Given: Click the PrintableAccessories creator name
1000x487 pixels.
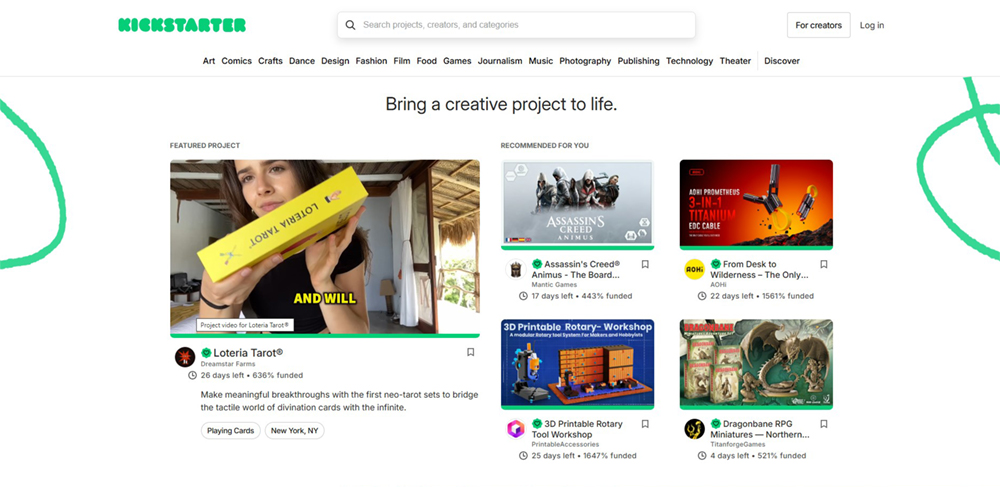Looking at the screenshot, I should [x=566, y=444].
